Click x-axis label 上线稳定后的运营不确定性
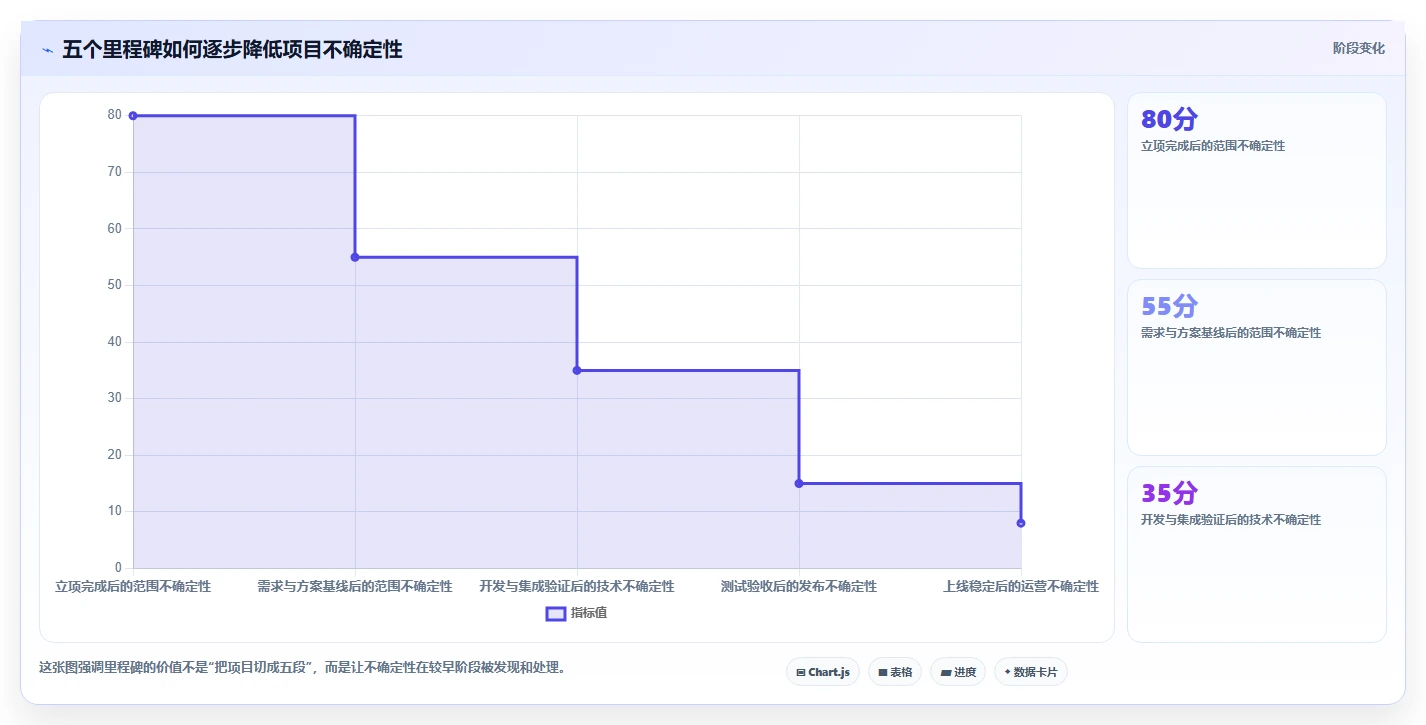1426x725 pixels. (1021, 586)
